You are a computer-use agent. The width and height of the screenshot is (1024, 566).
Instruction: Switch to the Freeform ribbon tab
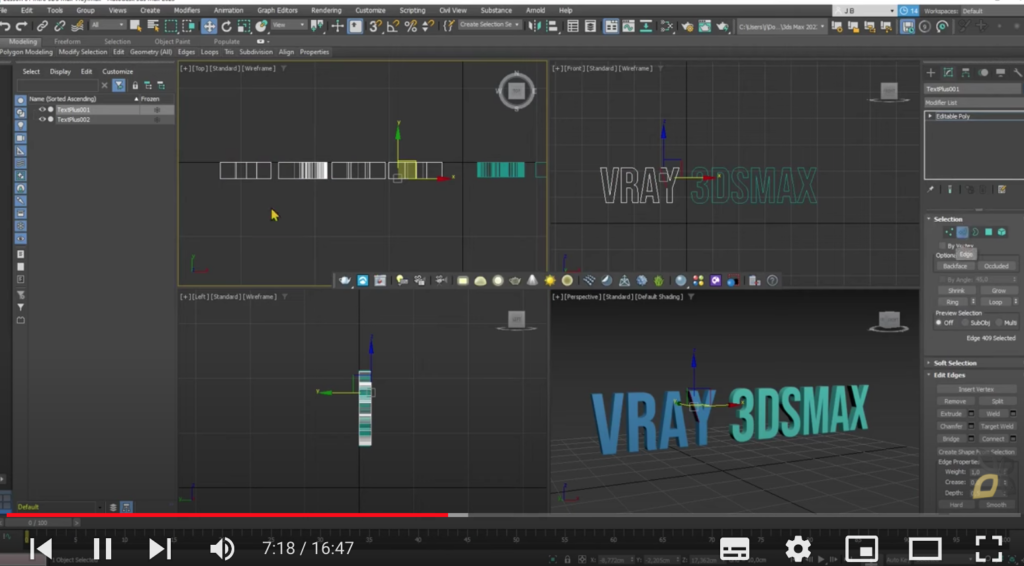click(x=67, y=41)
